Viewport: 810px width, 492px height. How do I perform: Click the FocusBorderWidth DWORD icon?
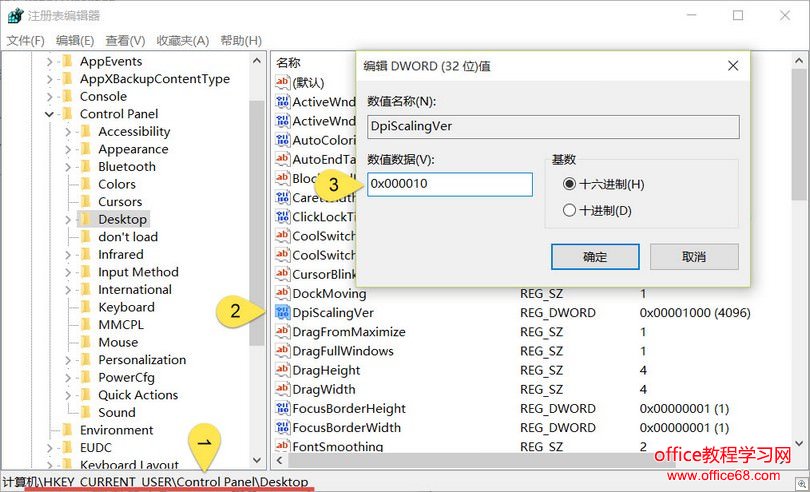point(283,427)
